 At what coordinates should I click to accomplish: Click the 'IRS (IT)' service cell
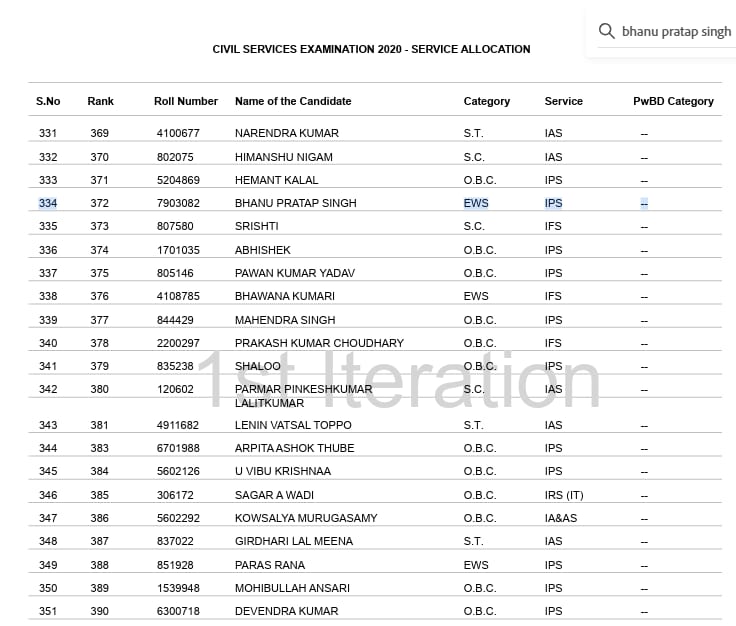click(564, 495)
